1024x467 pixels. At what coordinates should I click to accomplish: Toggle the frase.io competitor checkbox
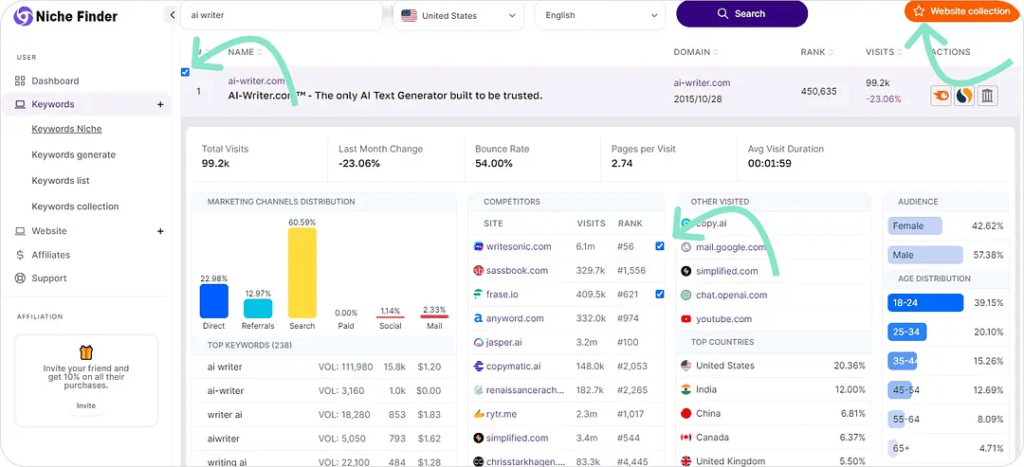659,294
